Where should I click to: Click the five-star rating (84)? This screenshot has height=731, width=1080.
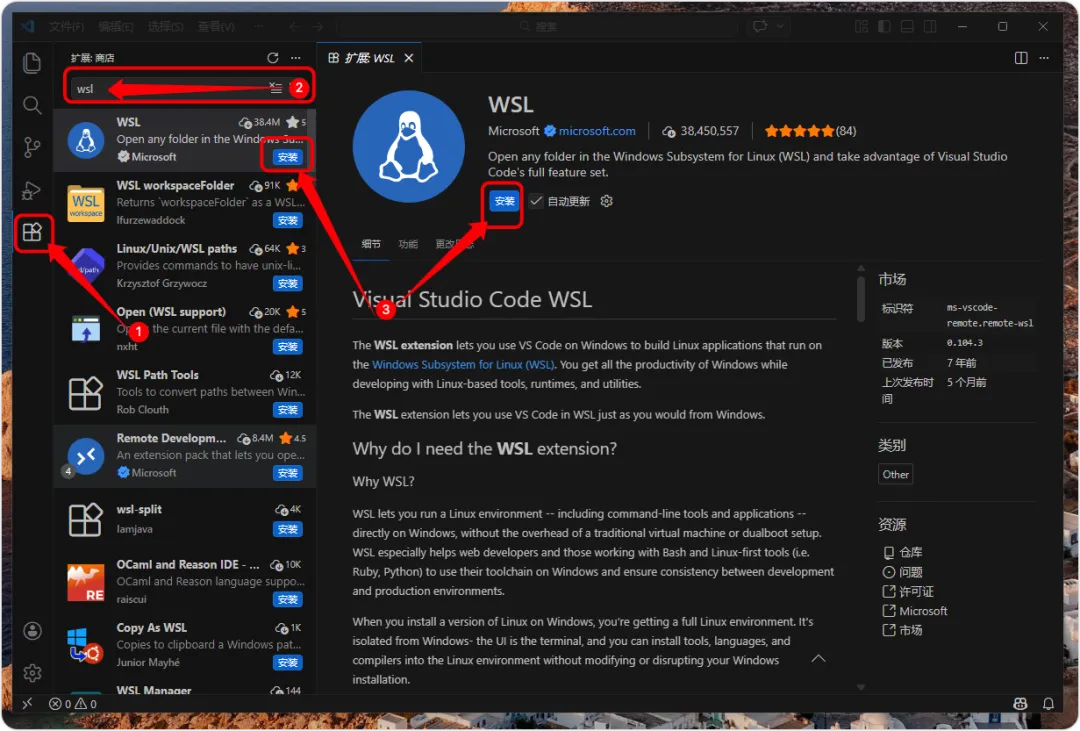tap(810, 131)
